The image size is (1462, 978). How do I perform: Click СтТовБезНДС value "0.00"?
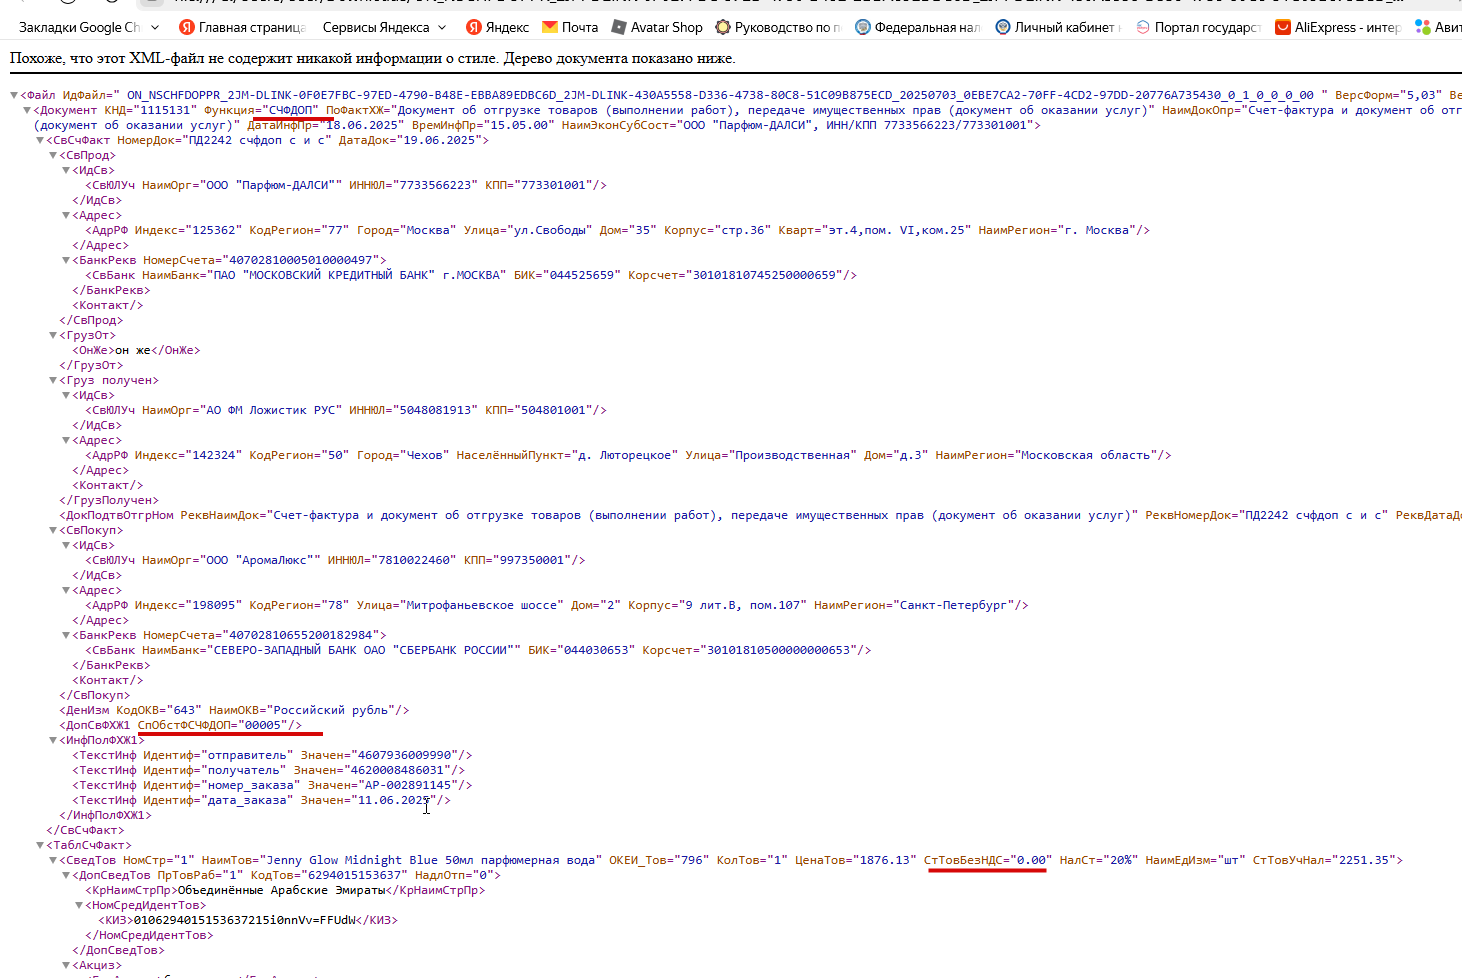pyautogui.click(x=1031, y=861)
